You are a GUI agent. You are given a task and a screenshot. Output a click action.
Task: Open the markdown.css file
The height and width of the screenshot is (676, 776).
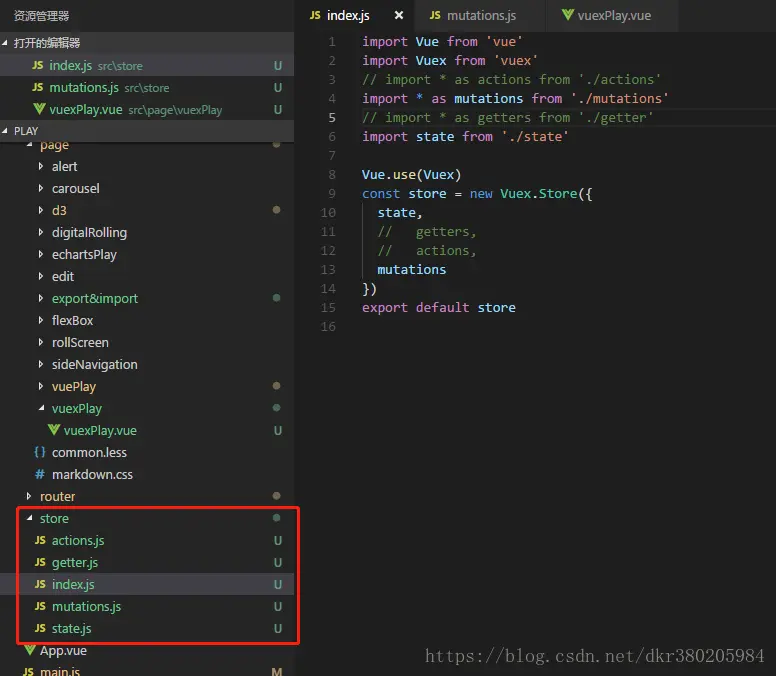[x=92, y=475]
